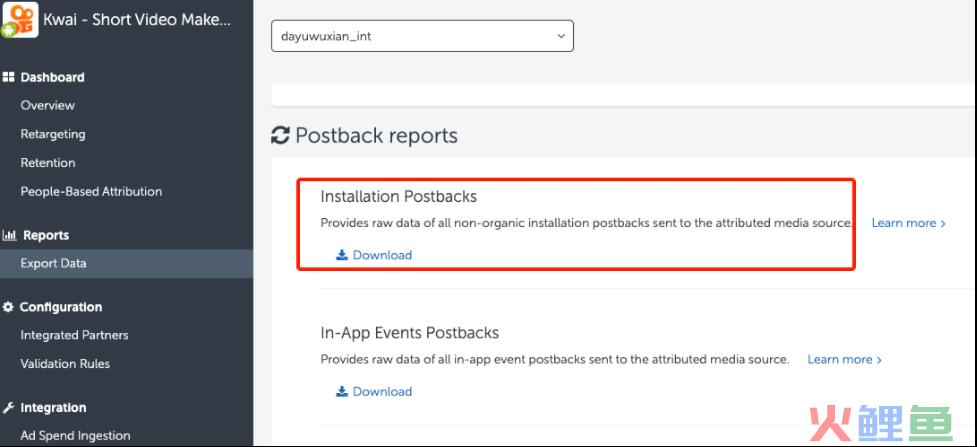Click the Integration wrench icon
The height and width of the screenshot is (447, 977).
click(8, 408)
